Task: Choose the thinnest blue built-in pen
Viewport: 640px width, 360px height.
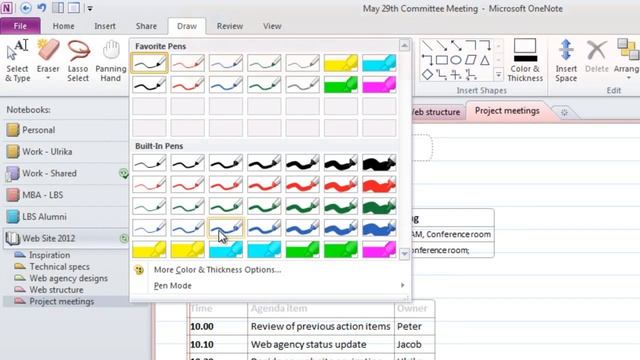Action: click(149, 228)
